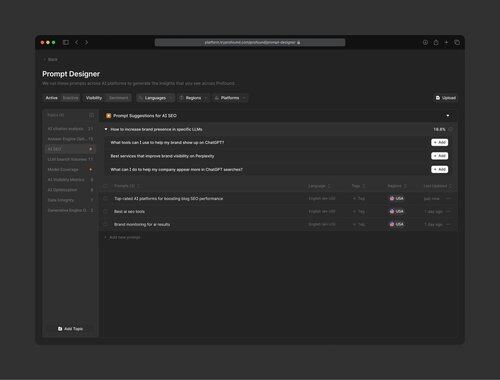Viewport: 500px width, 380px height.
Task: Switch to the Inactive tab
Action: [x=70, y=98]
